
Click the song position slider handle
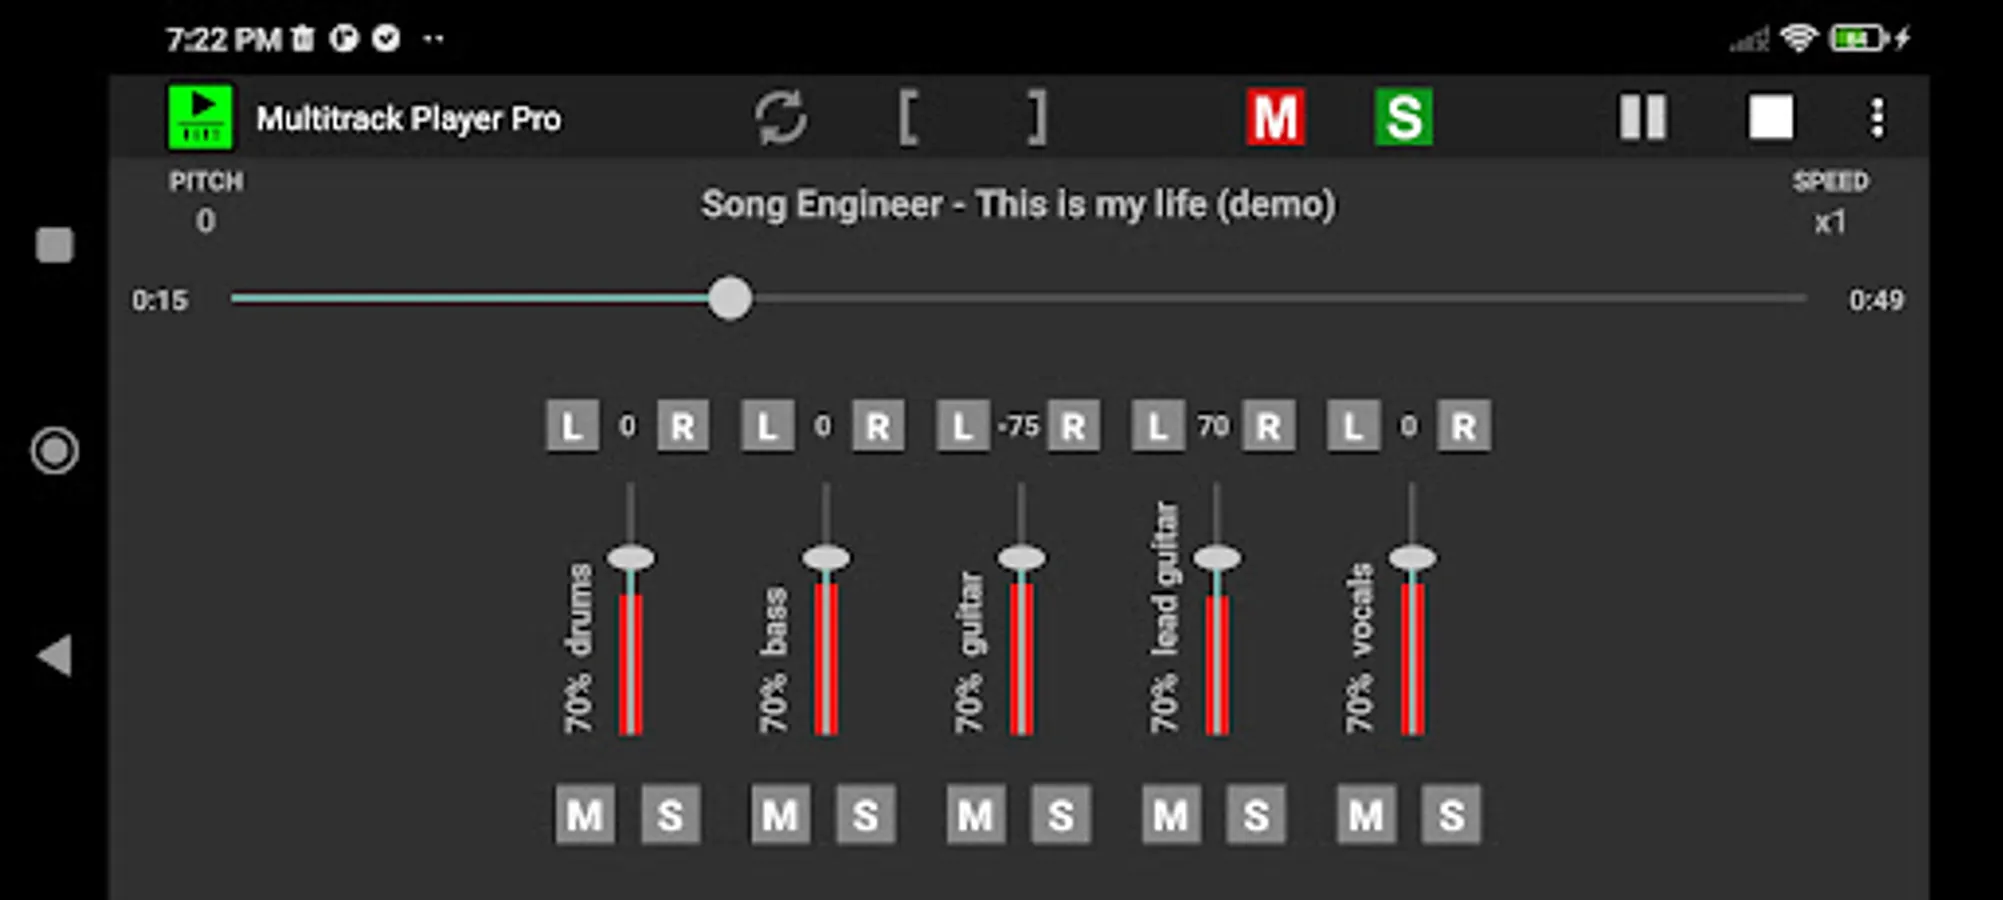click(730, 299)
